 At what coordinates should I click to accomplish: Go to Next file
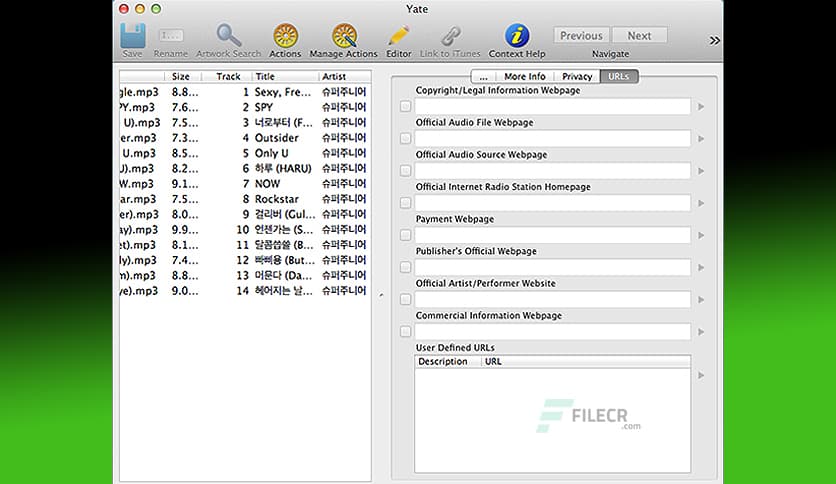tap(639, 35)
